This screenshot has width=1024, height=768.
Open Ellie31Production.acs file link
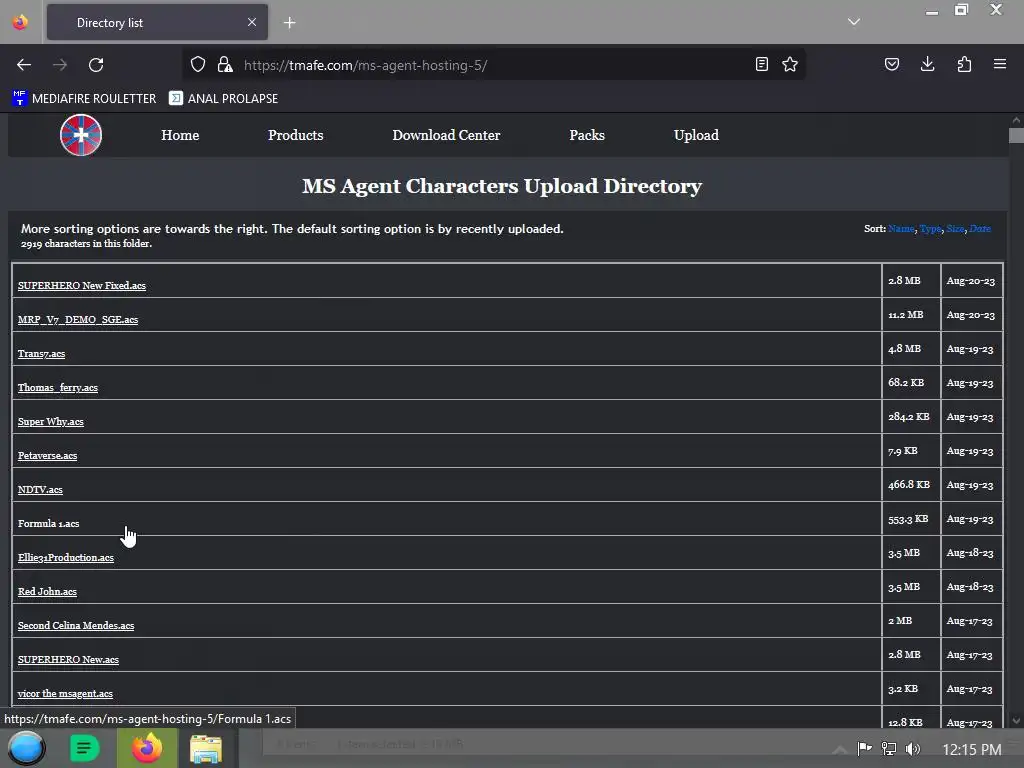tap(65, 557)
